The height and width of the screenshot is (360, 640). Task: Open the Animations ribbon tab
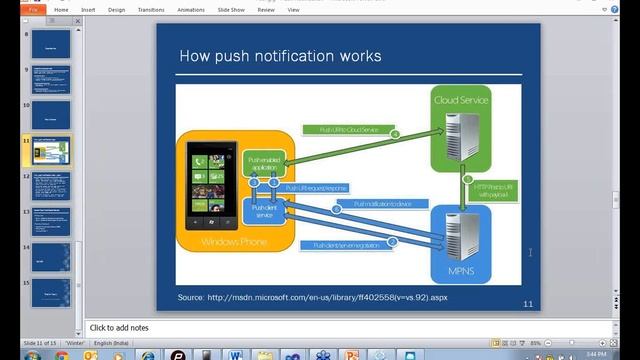(x=191, y=10)
